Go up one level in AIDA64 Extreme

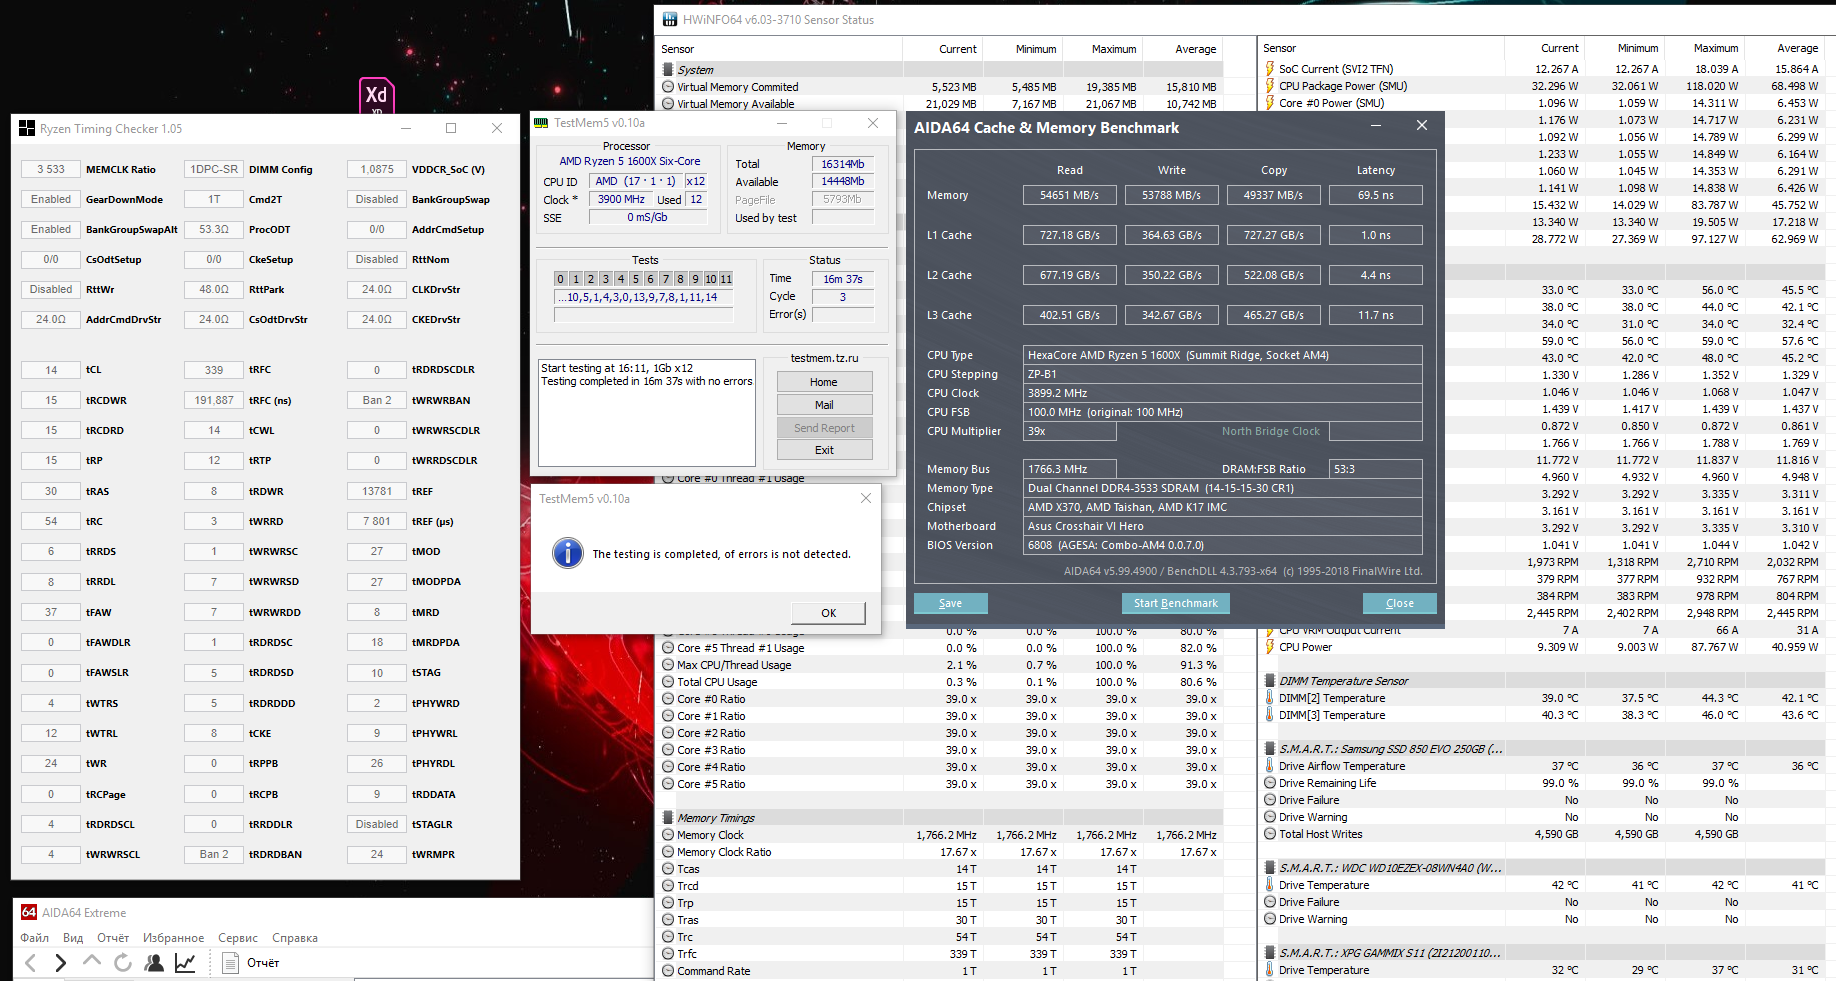(x=92, y=962)
